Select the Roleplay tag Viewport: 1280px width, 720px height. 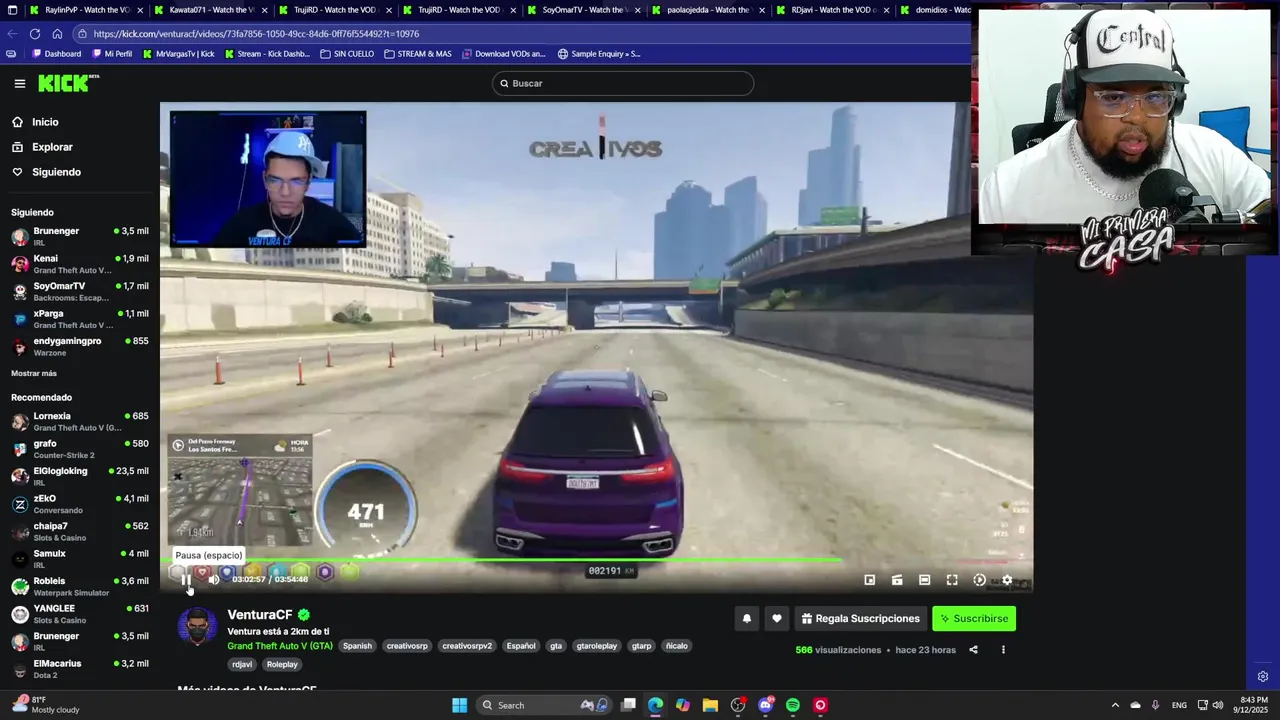pos(282,664)
